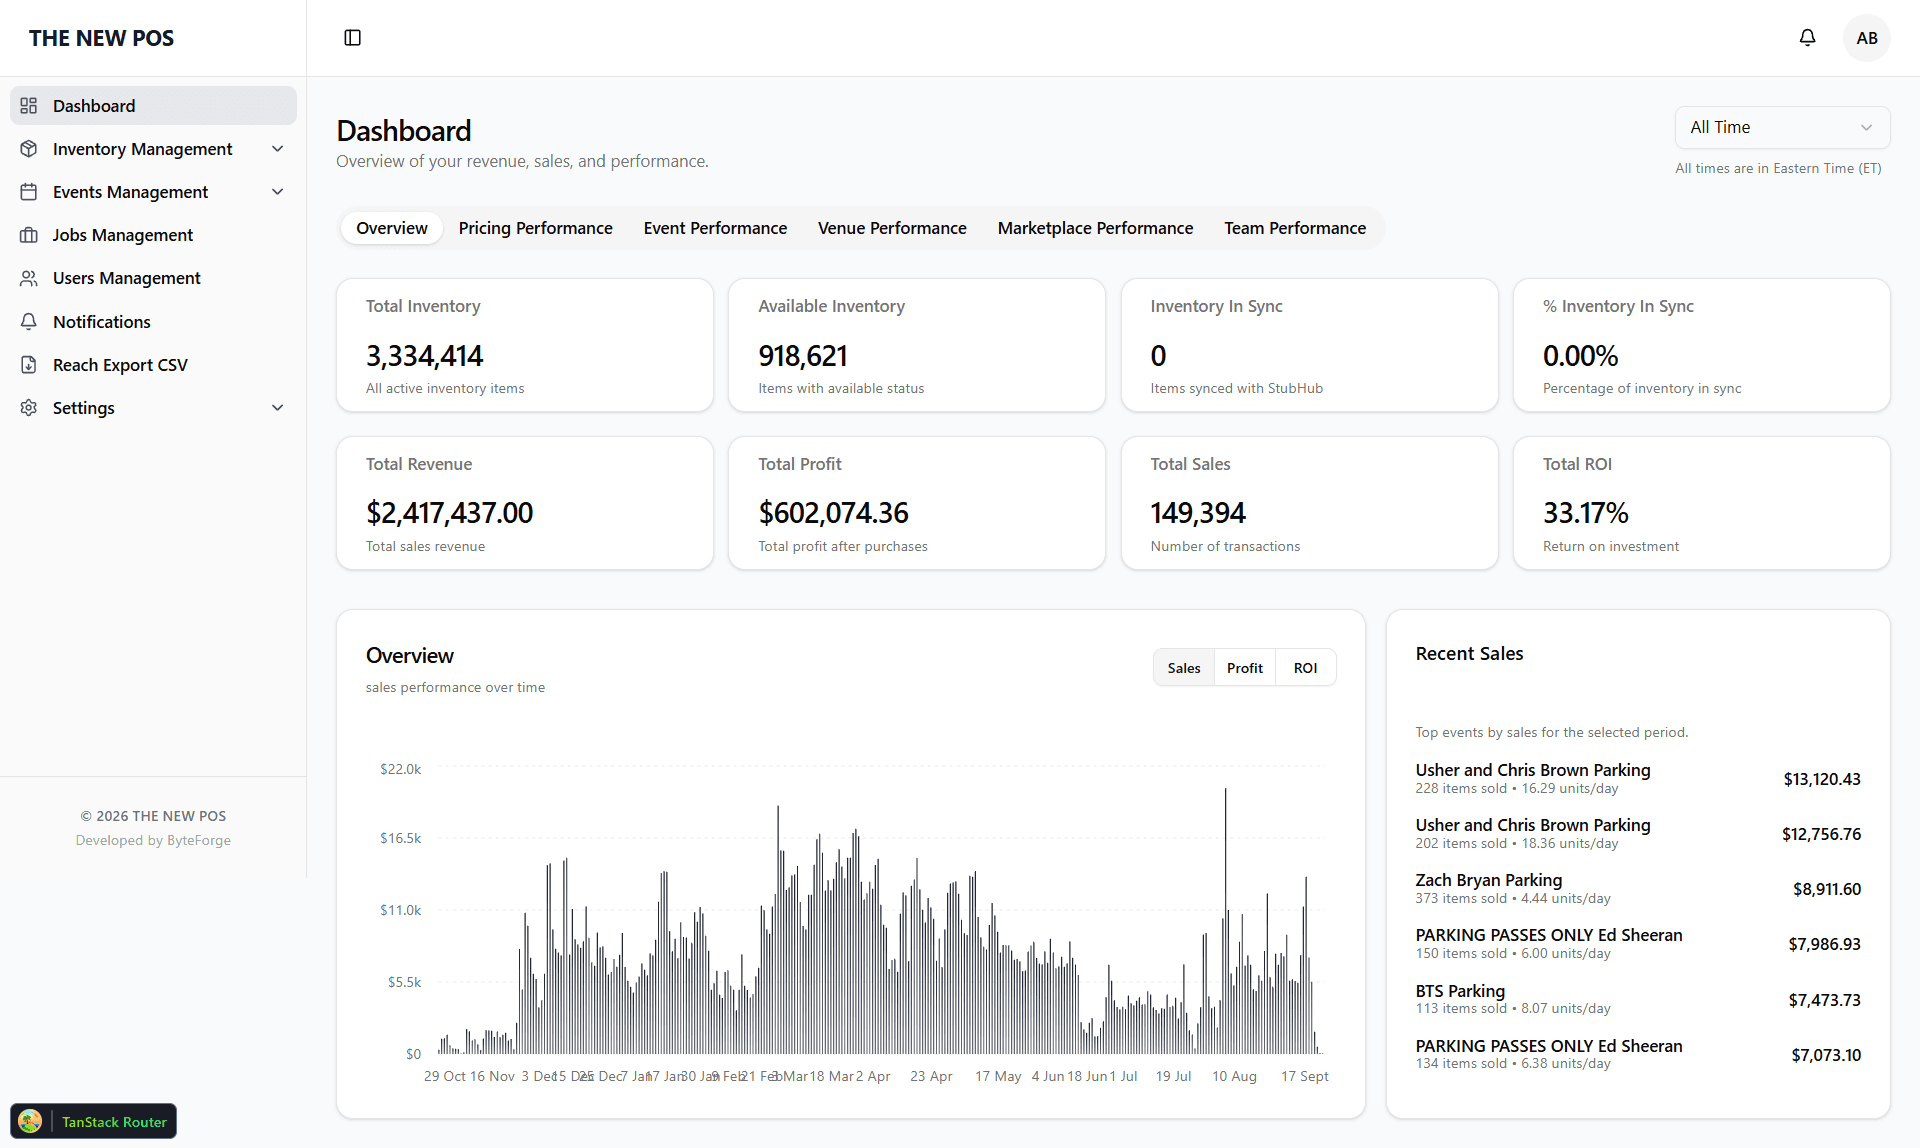Open the notifications bell in header
1920x1148 pixels.
1807,38
